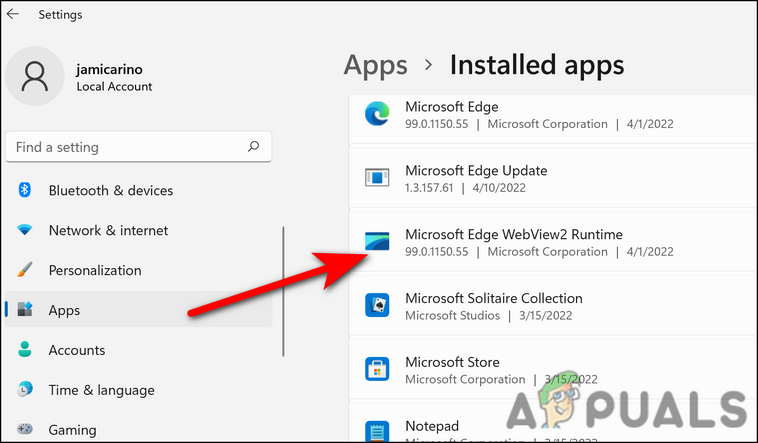Click the Notepad app icon
The image size is (758, 443).
[x=377, y=431]
